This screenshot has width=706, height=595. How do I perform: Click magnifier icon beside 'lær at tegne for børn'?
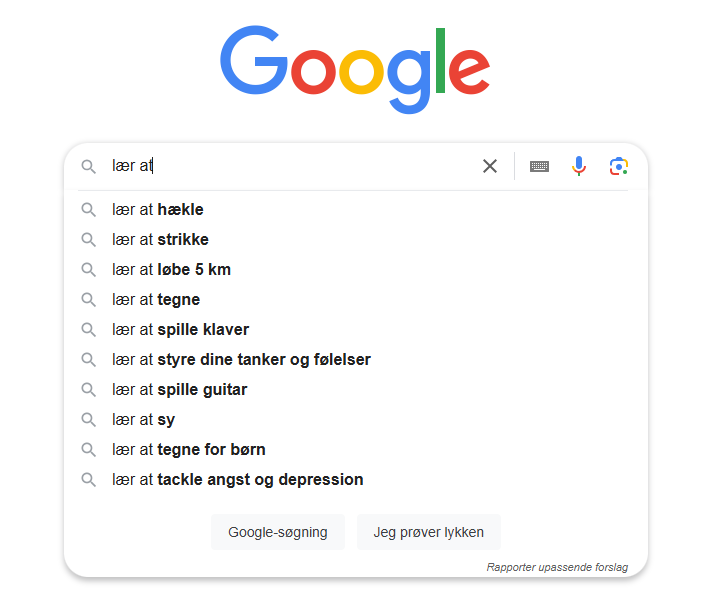89,450
